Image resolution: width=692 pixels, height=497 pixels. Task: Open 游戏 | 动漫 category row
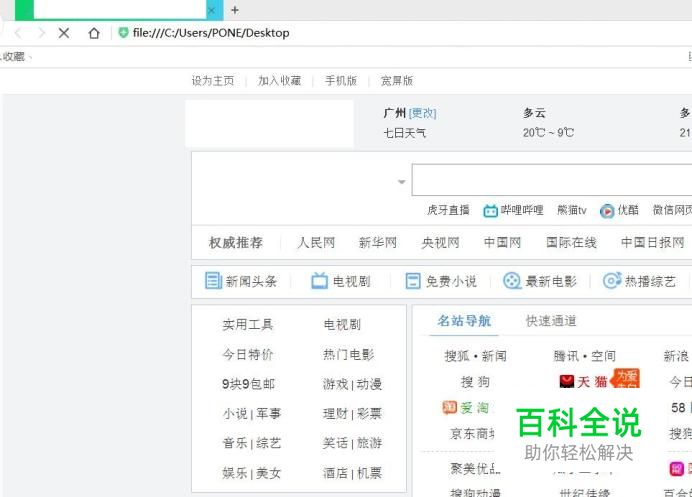pos(352,384)
